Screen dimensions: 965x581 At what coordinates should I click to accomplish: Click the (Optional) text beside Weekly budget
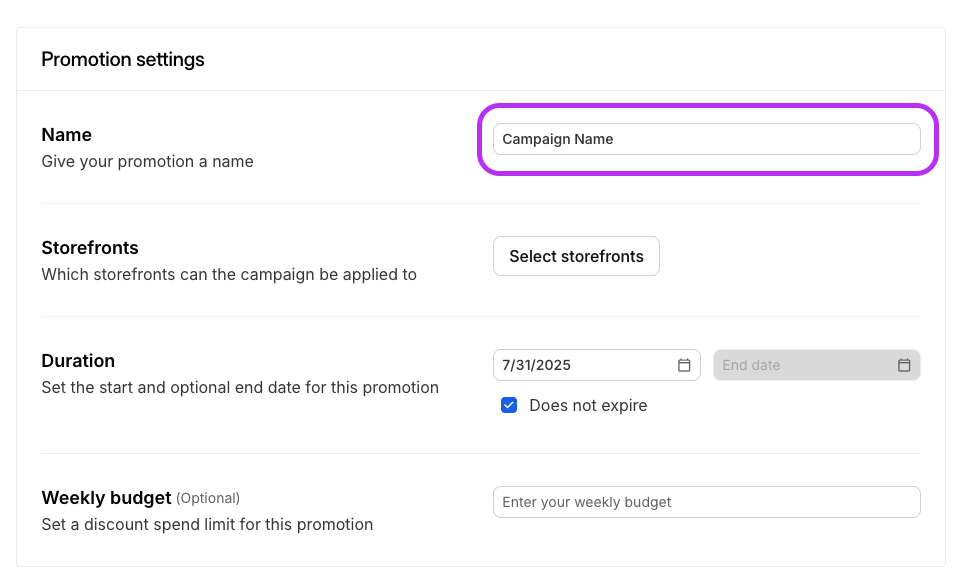tap(208, 498)
